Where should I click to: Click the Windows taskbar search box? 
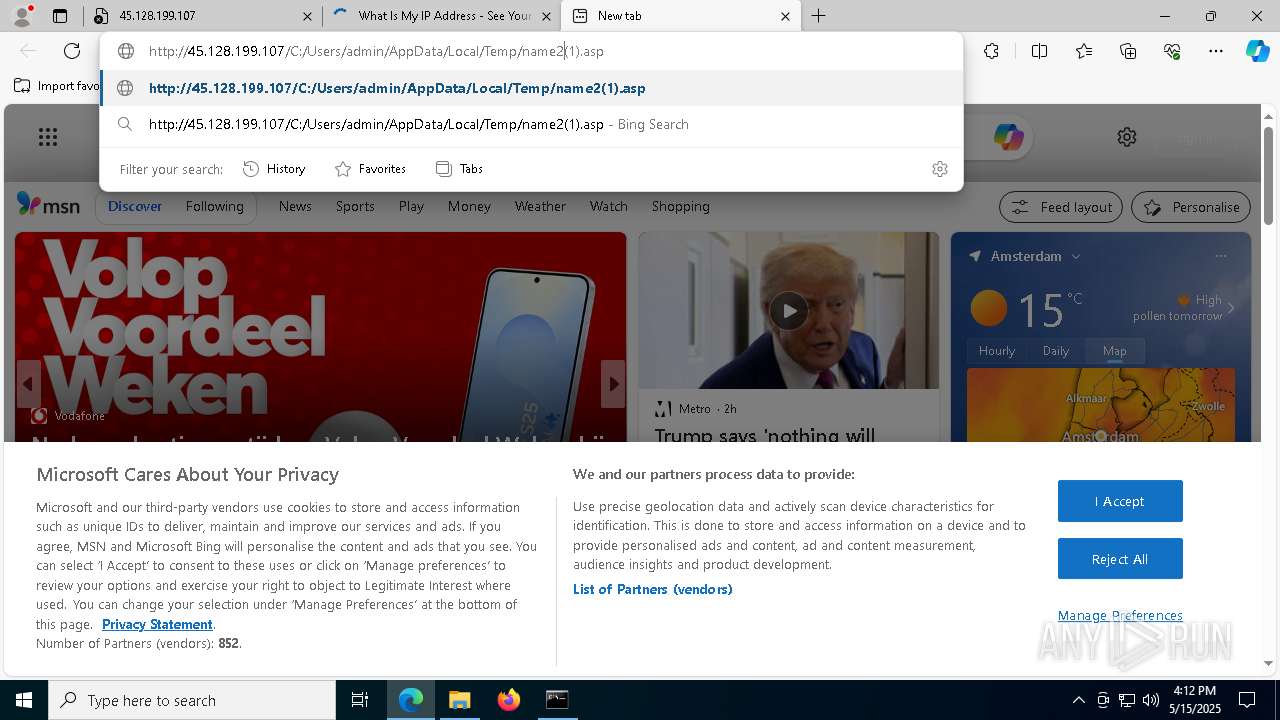[x=192, y=700]
